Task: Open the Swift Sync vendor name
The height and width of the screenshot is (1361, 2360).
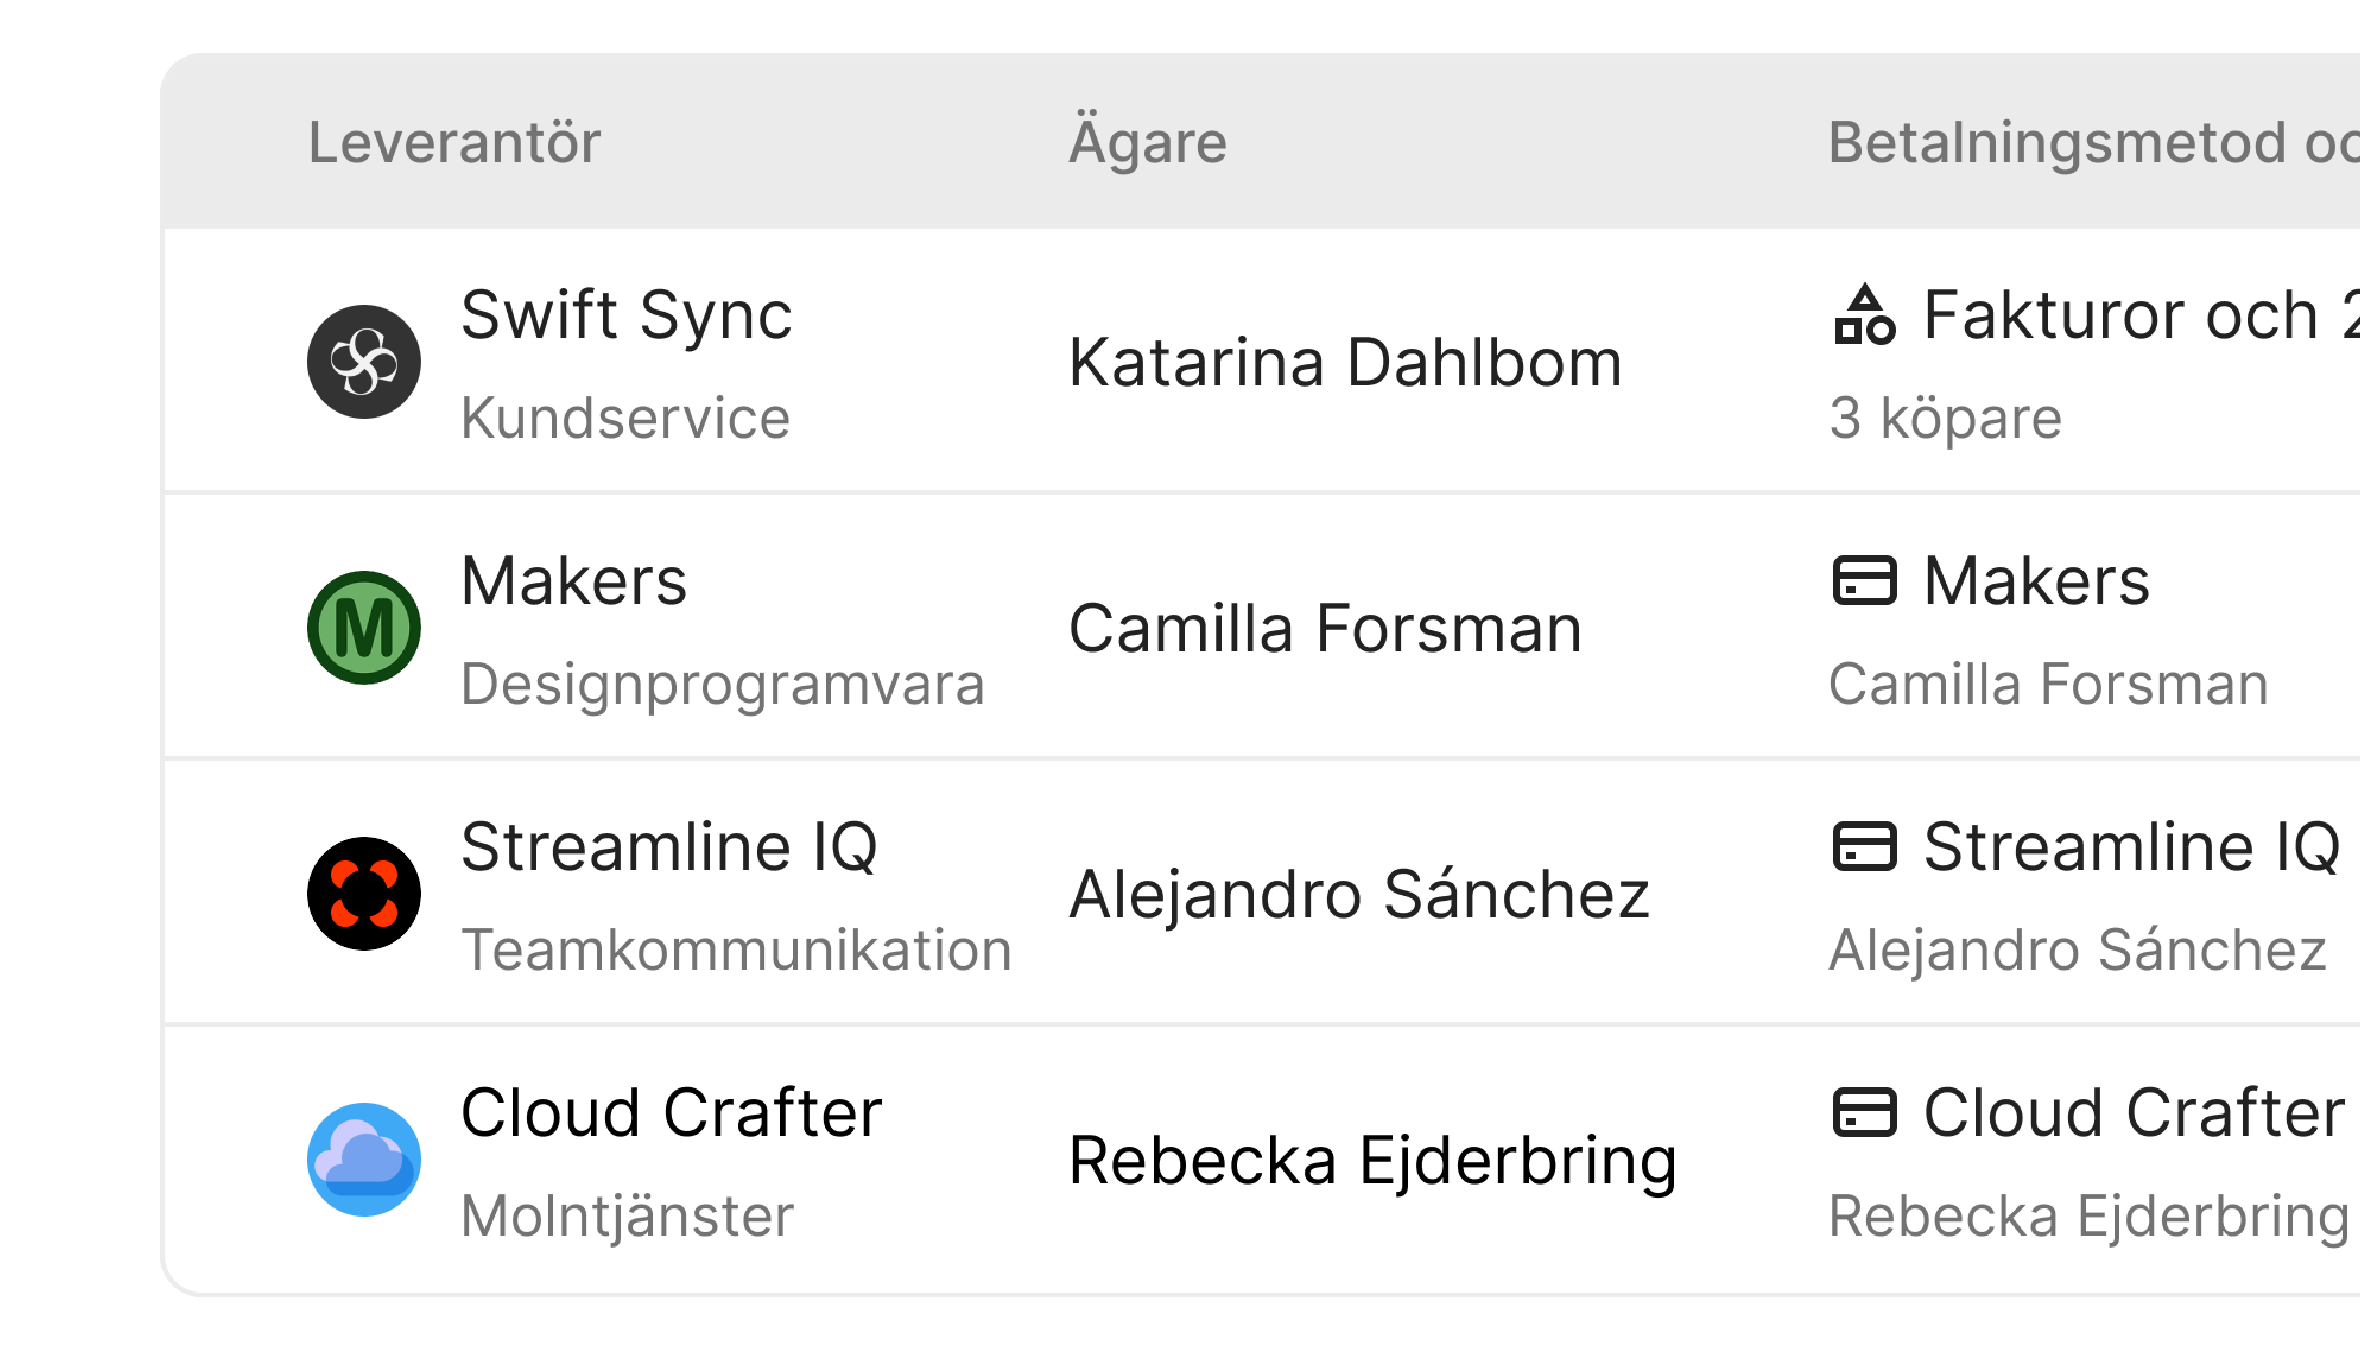Action: click(x=626, y=315)
